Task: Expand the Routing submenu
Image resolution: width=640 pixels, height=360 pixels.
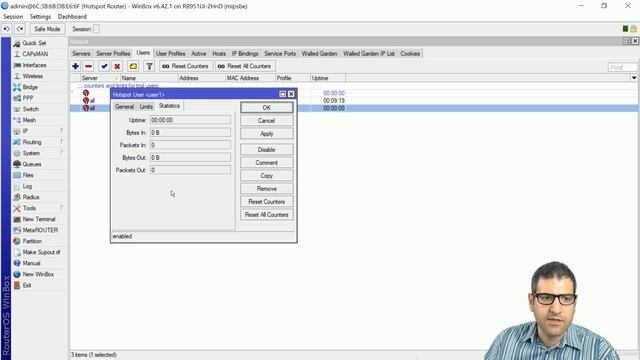Action: (x=32, y=142)
